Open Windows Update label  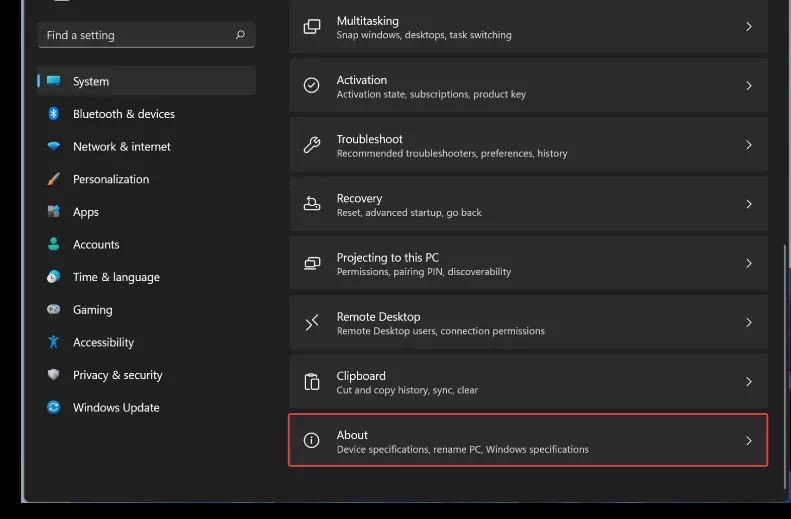coord(116,408)
